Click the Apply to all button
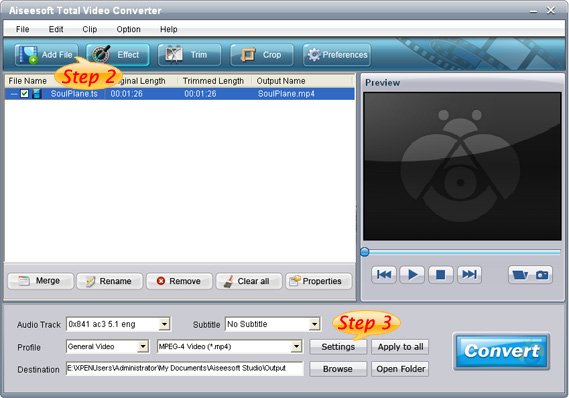The image size is (569, 398). (400, 347)
